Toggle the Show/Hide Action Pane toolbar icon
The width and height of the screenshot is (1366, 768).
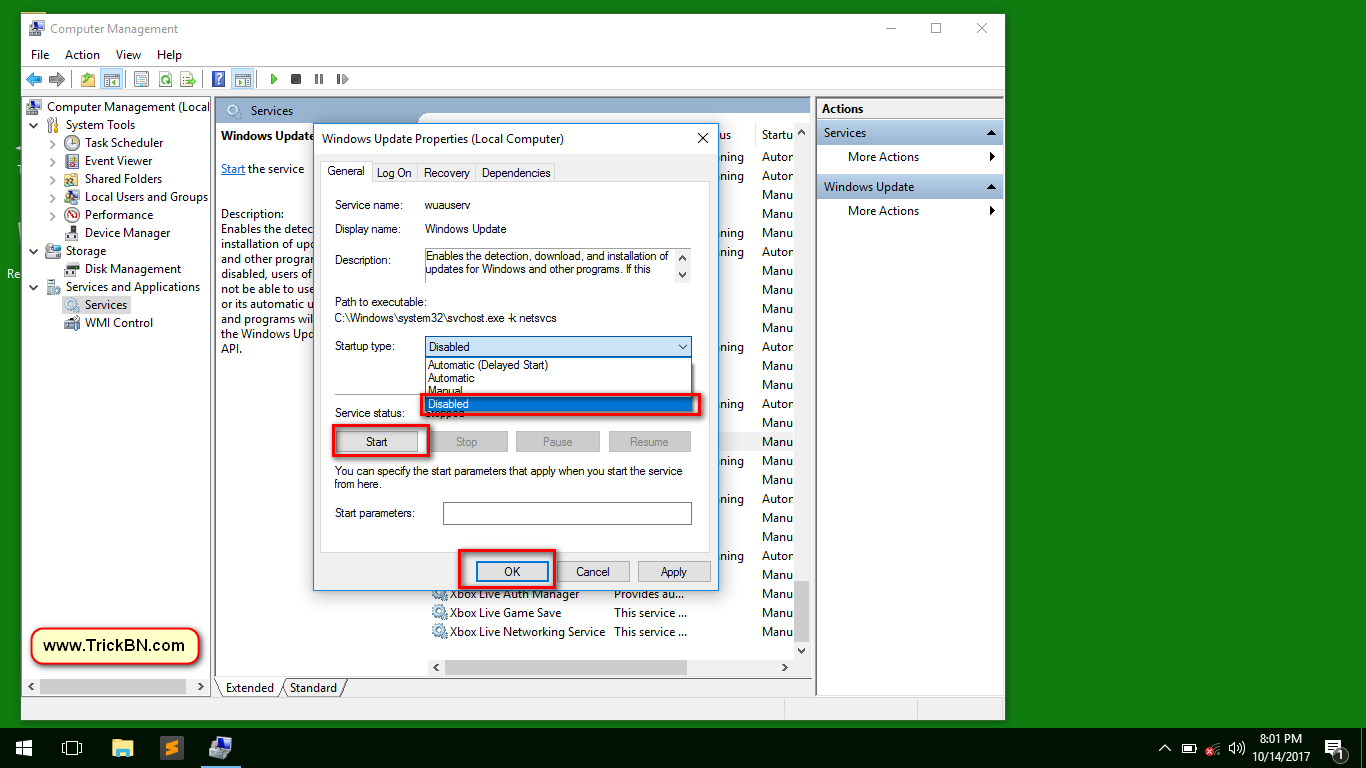click(x=241, y=79)
